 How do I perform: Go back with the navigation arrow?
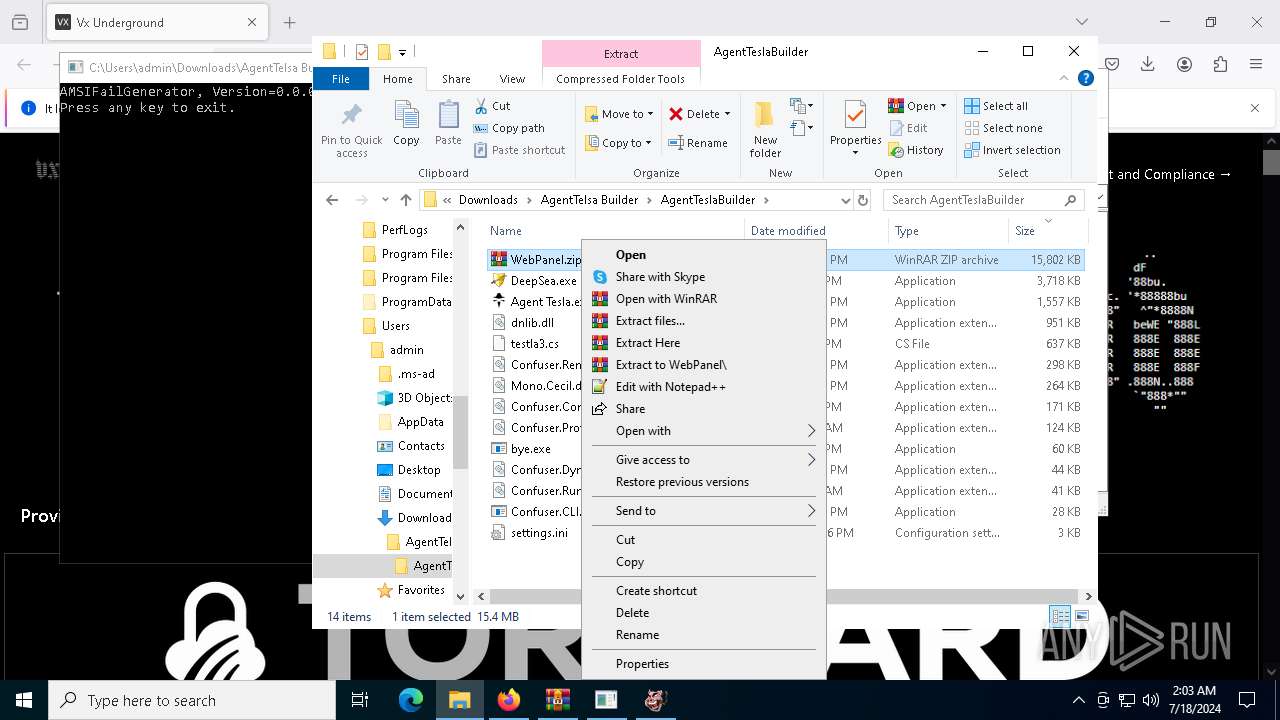point(332,200)
